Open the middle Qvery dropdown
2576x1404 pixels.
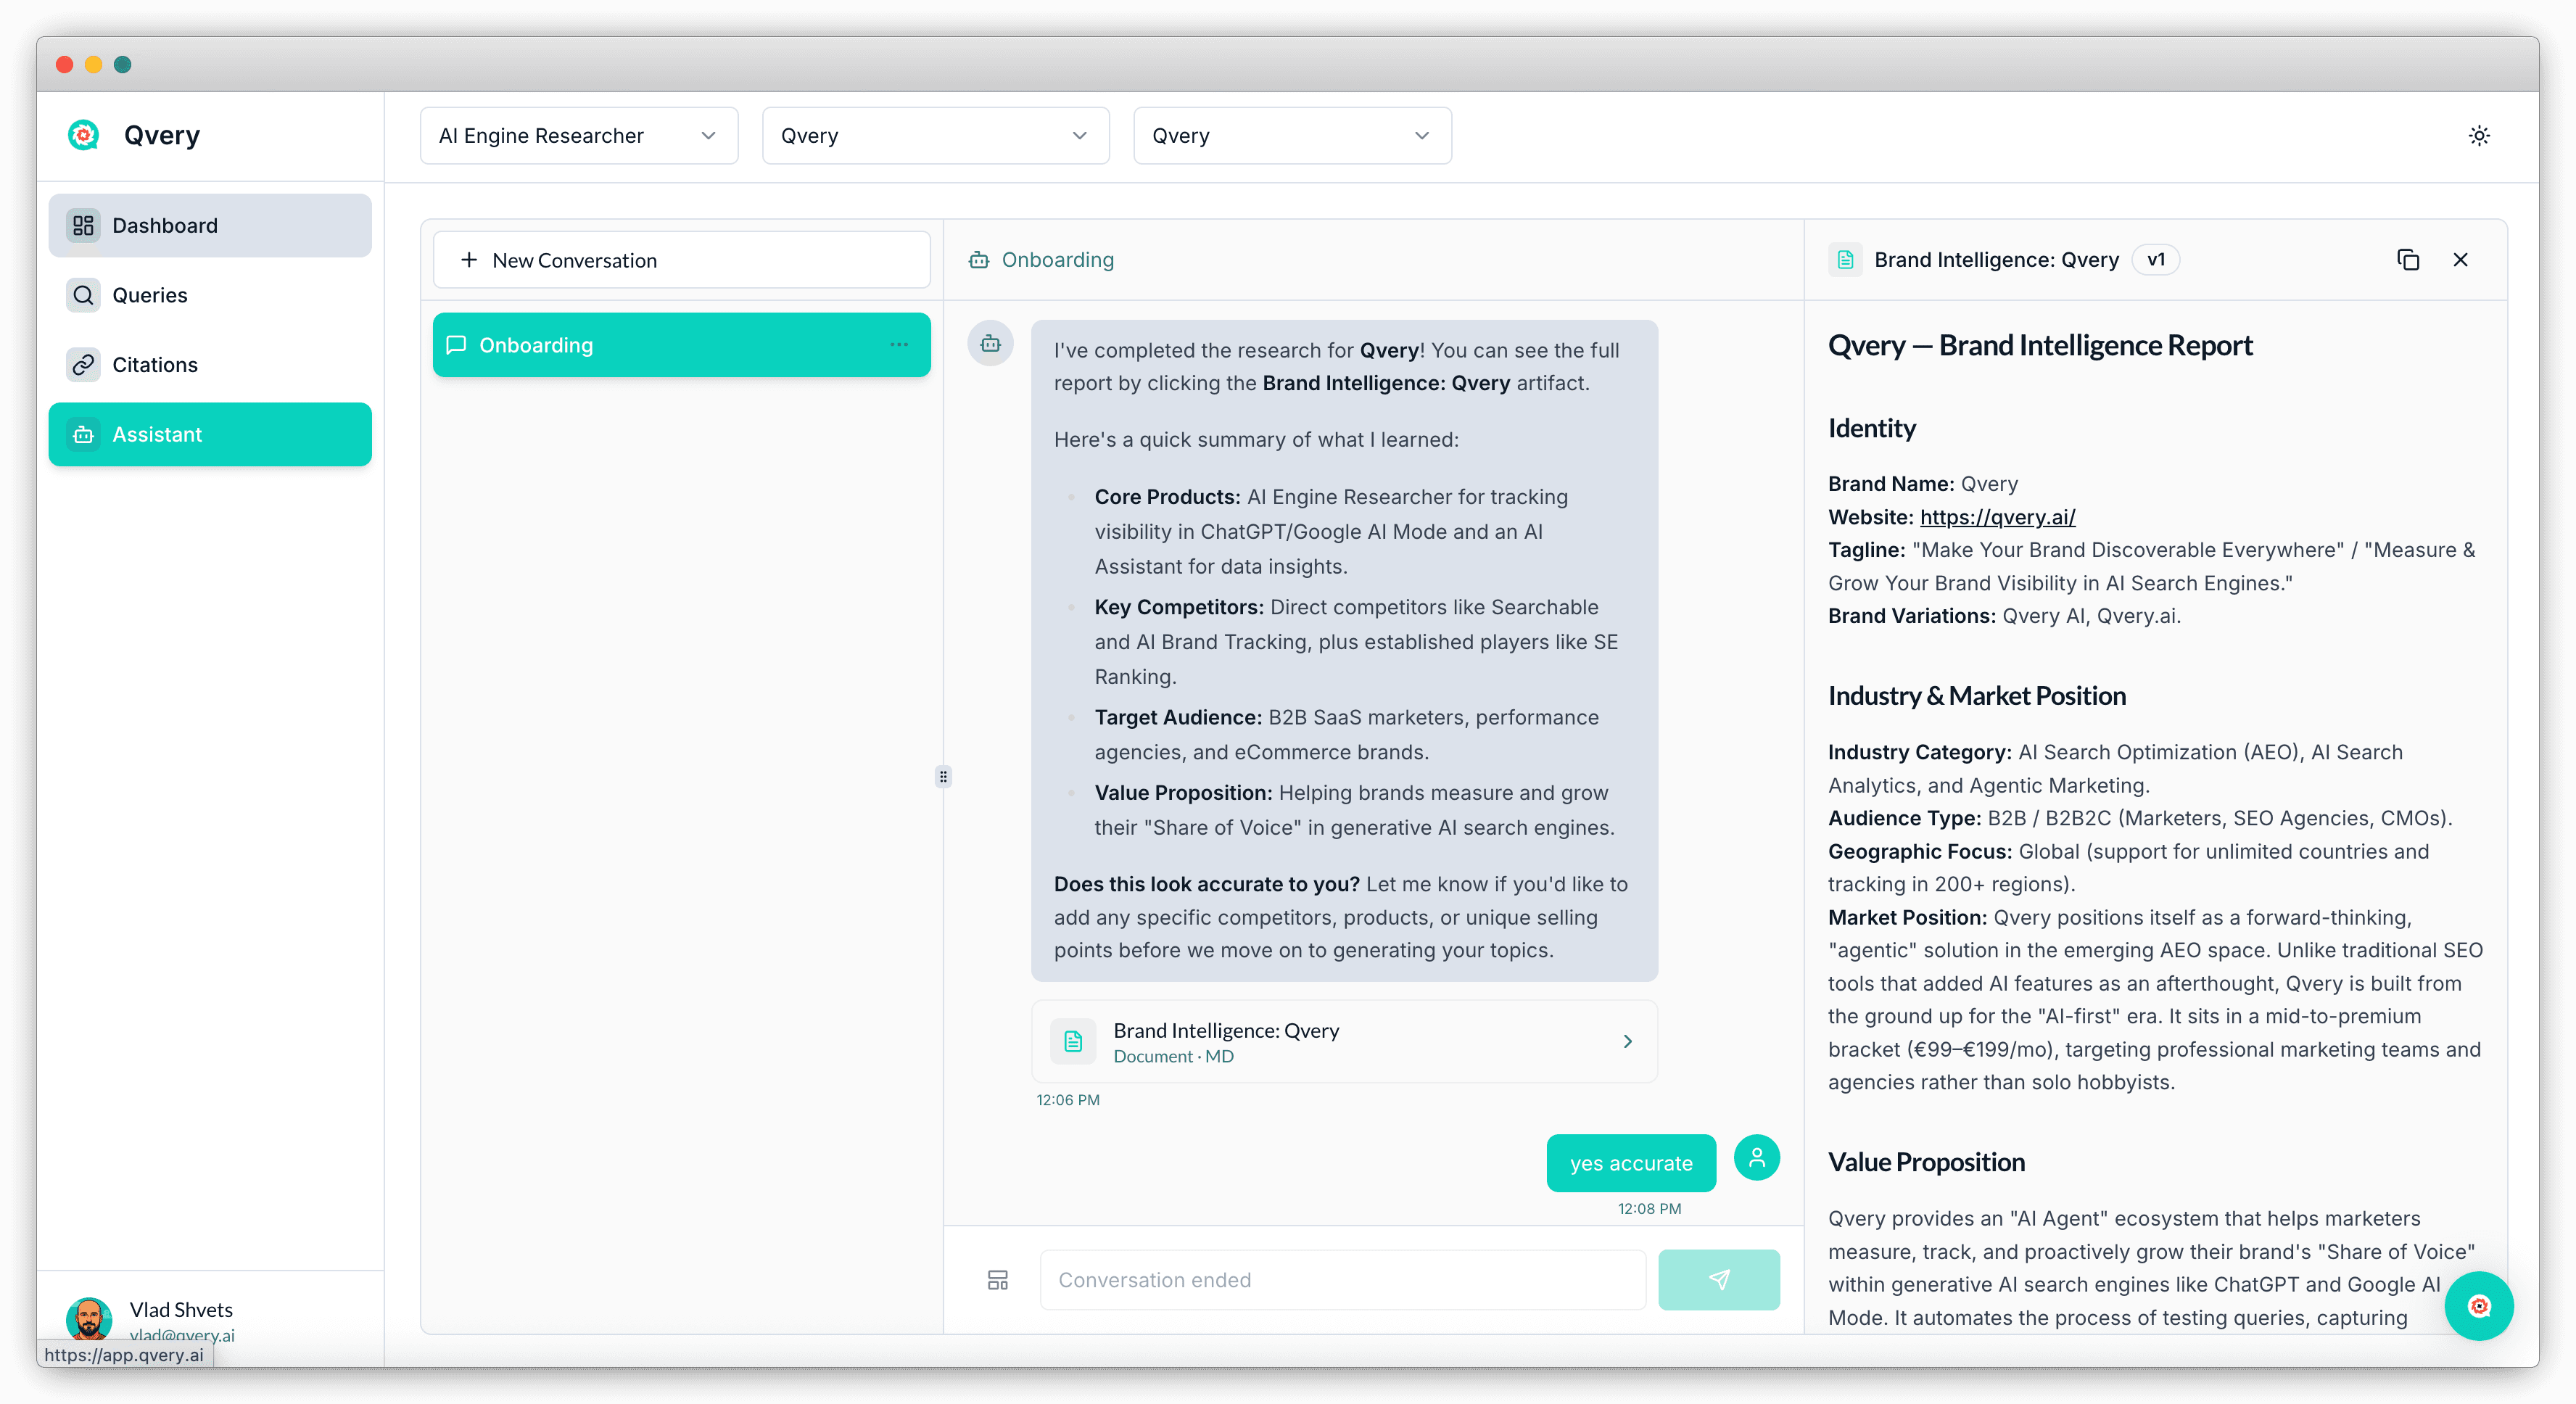(x=935, y=136)
